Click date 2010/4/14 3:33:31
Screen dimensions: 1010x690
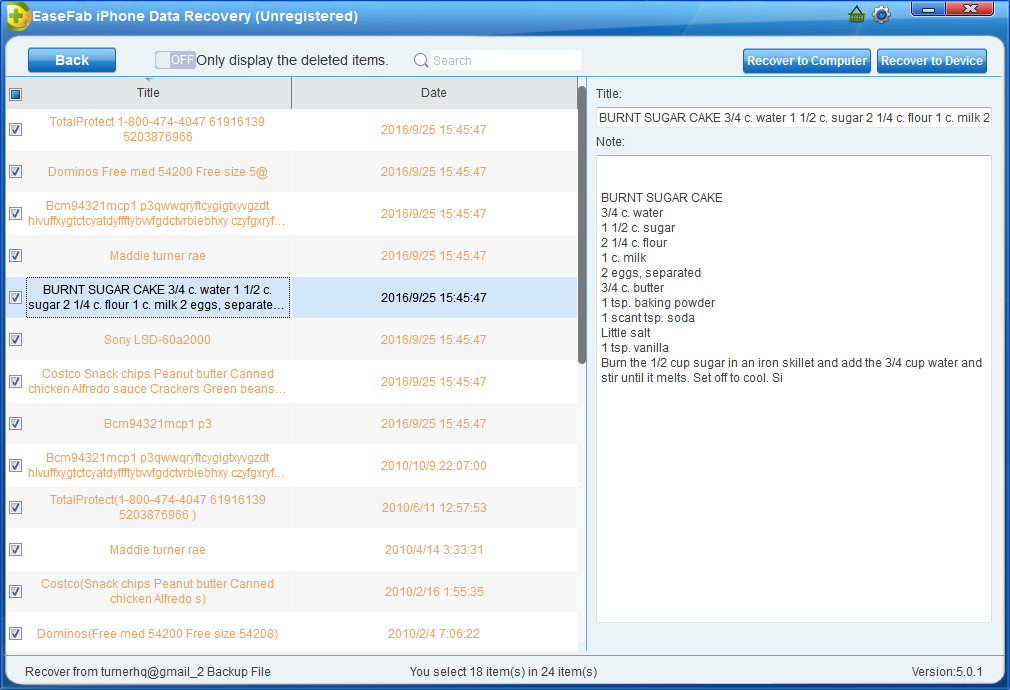(x=434, y=550)
